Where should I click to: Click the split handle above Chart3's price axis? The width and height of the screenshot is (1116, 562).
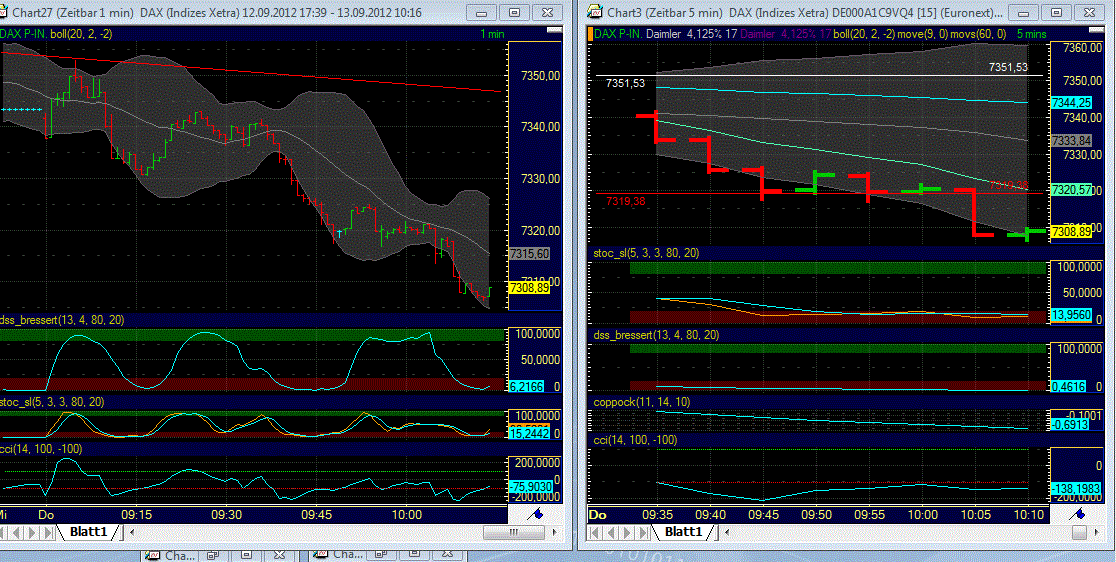pyautogui.click(x=1095, y=31)
